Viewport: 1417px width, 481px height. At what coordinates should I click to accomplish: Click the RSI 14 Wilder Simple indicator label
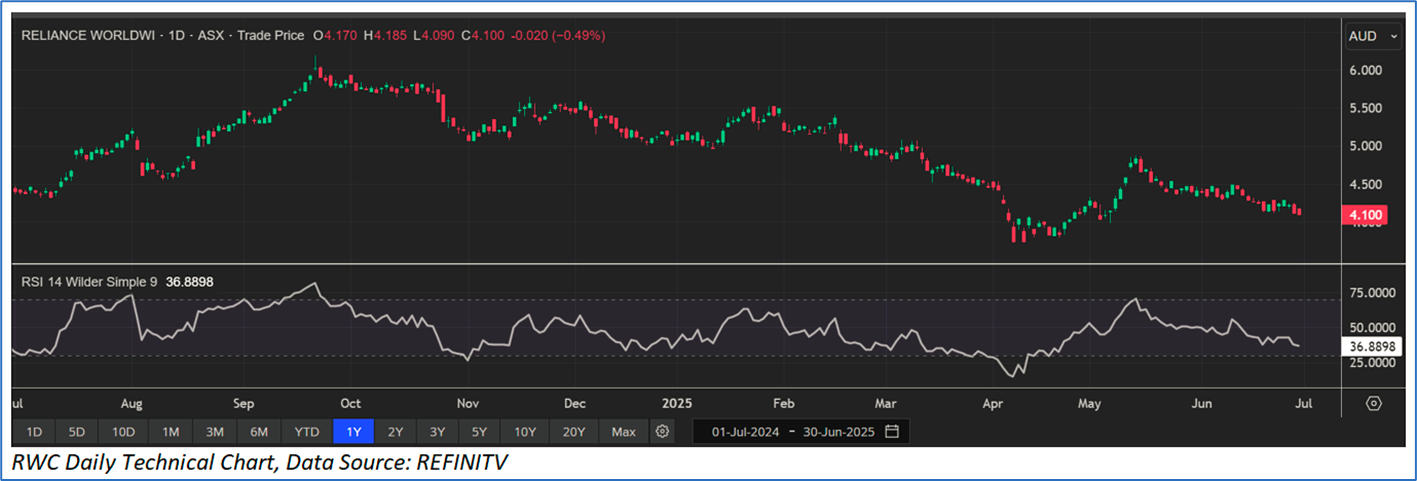tap(90, 282)
